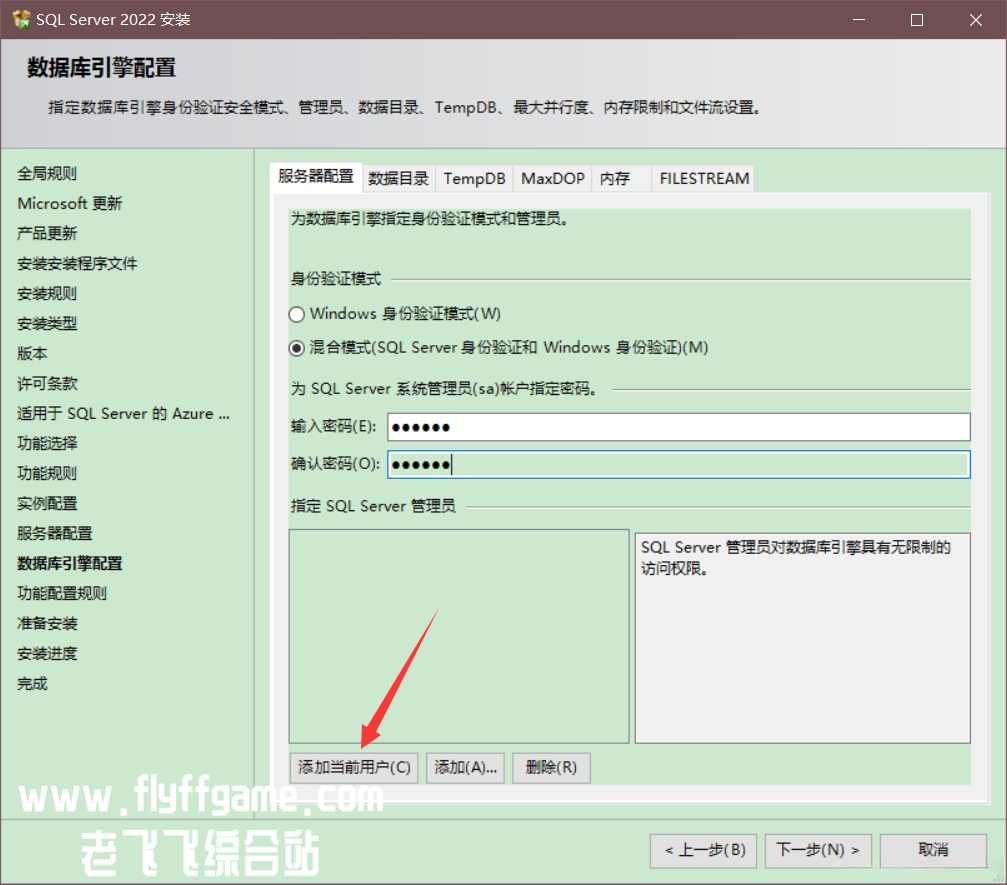
Task: Click the 删除(R) button
Action: [x=551, y=767]
